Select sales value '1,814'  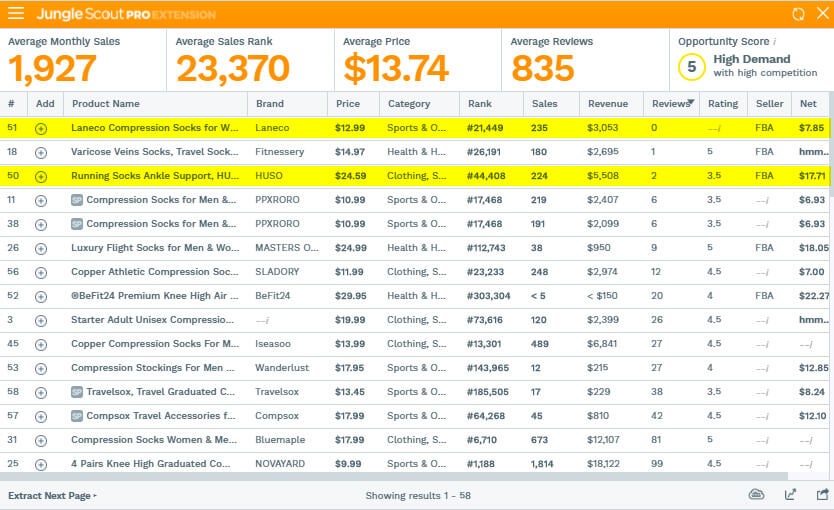[541, 464]
